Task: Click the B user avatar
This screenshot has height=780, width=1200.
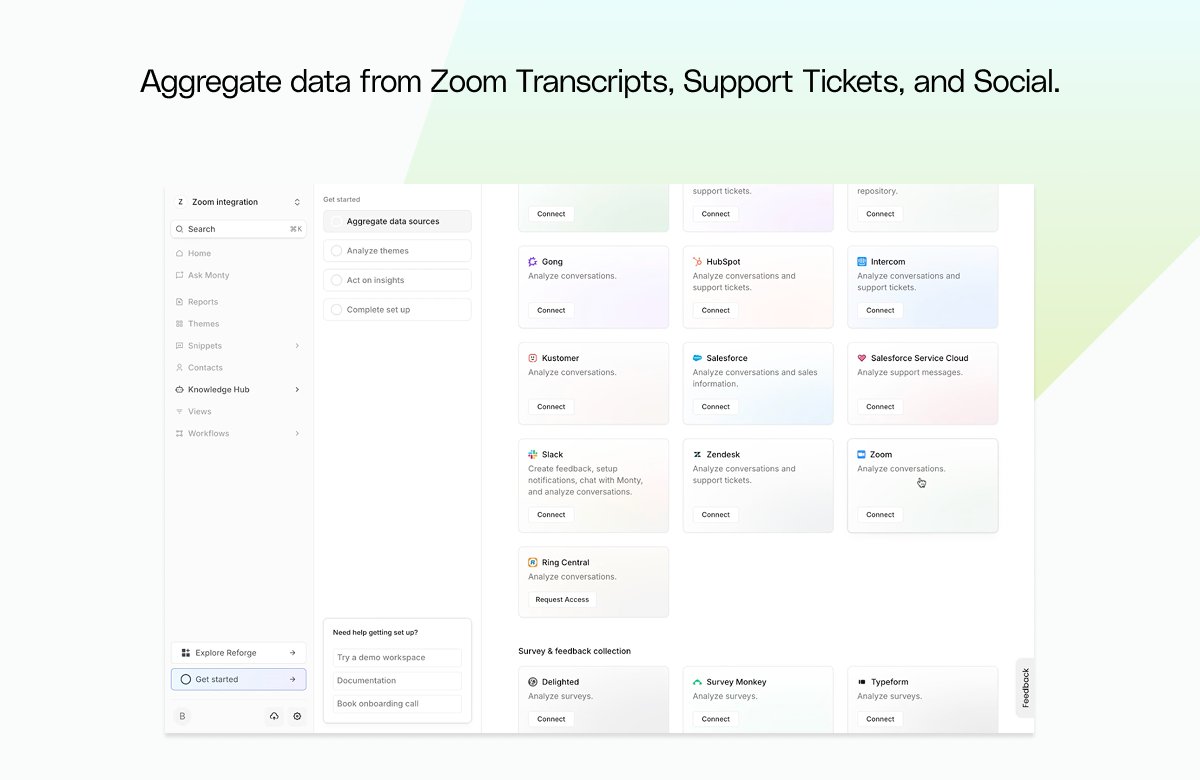Action: pyautogui.click(x=182, y=716)
